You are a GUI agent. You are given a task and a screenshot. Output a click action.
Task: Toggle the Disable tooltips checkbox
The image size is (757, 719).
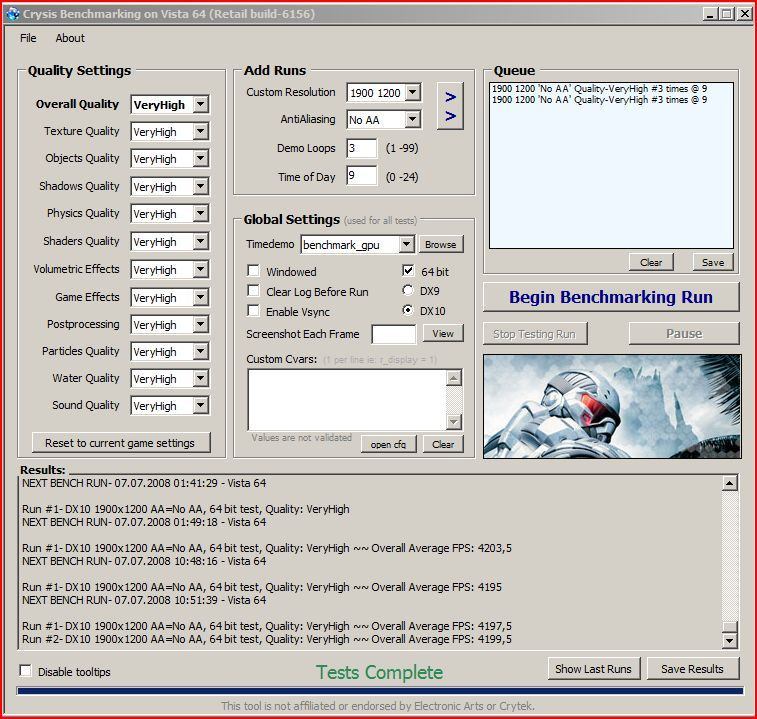26,671
